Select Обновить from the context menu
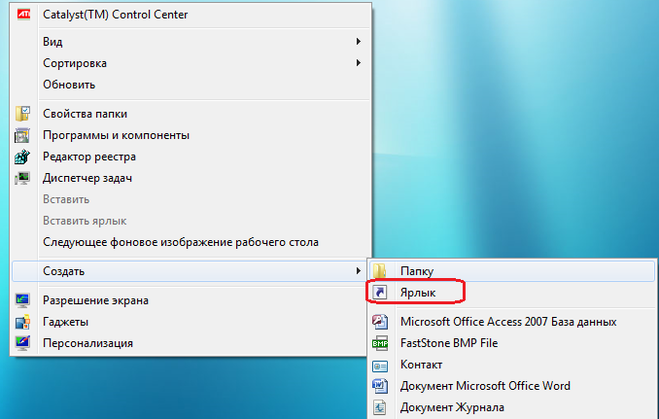659x419 pixels. (x=69, y=85)
